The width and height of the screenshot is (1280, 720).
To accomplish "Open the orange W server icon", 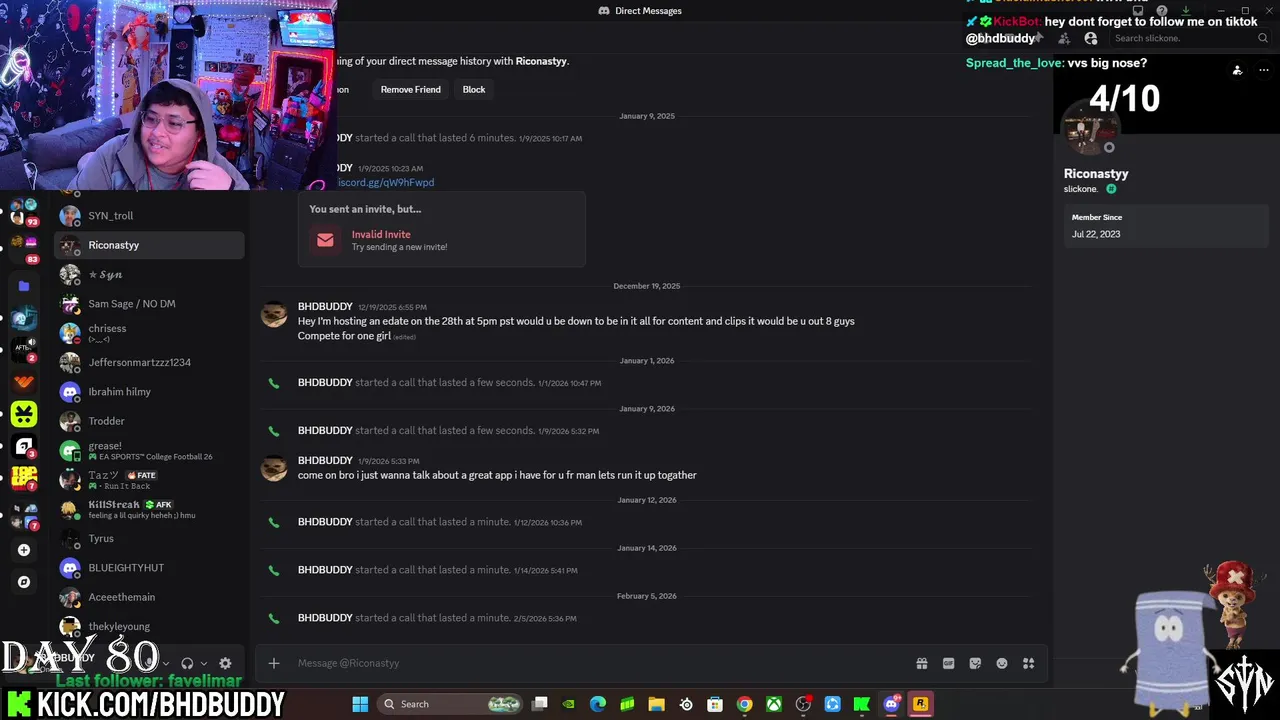I will point(24,381).
